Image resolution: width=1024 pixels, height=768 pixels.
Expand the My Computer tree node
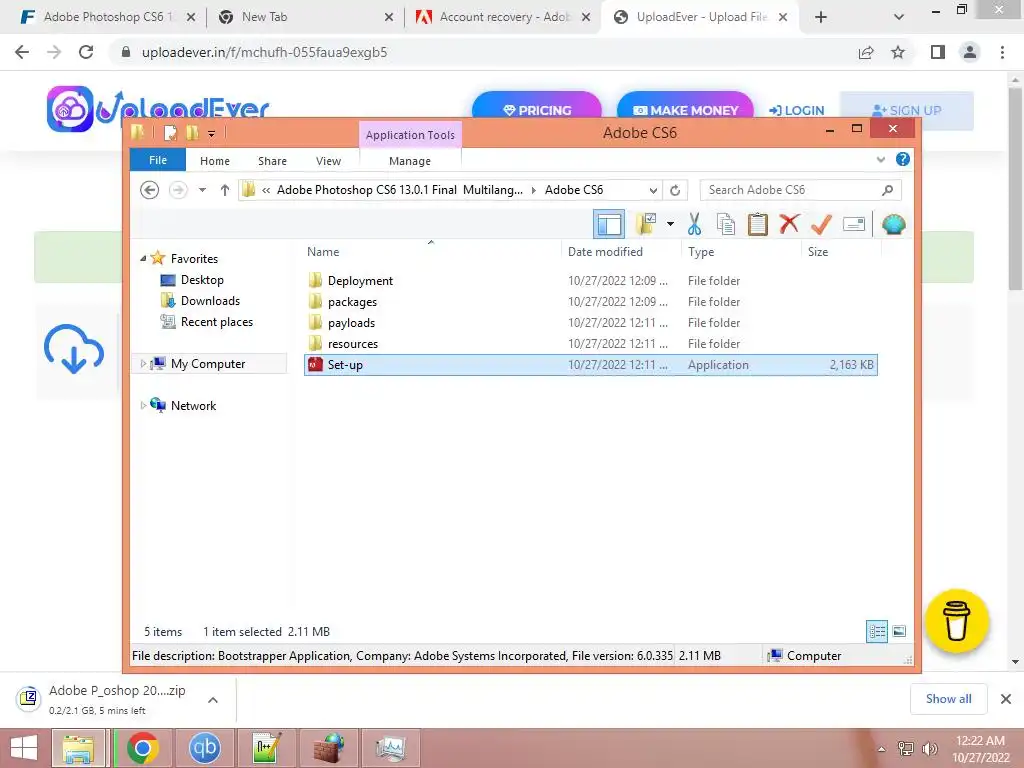(143, 364)
